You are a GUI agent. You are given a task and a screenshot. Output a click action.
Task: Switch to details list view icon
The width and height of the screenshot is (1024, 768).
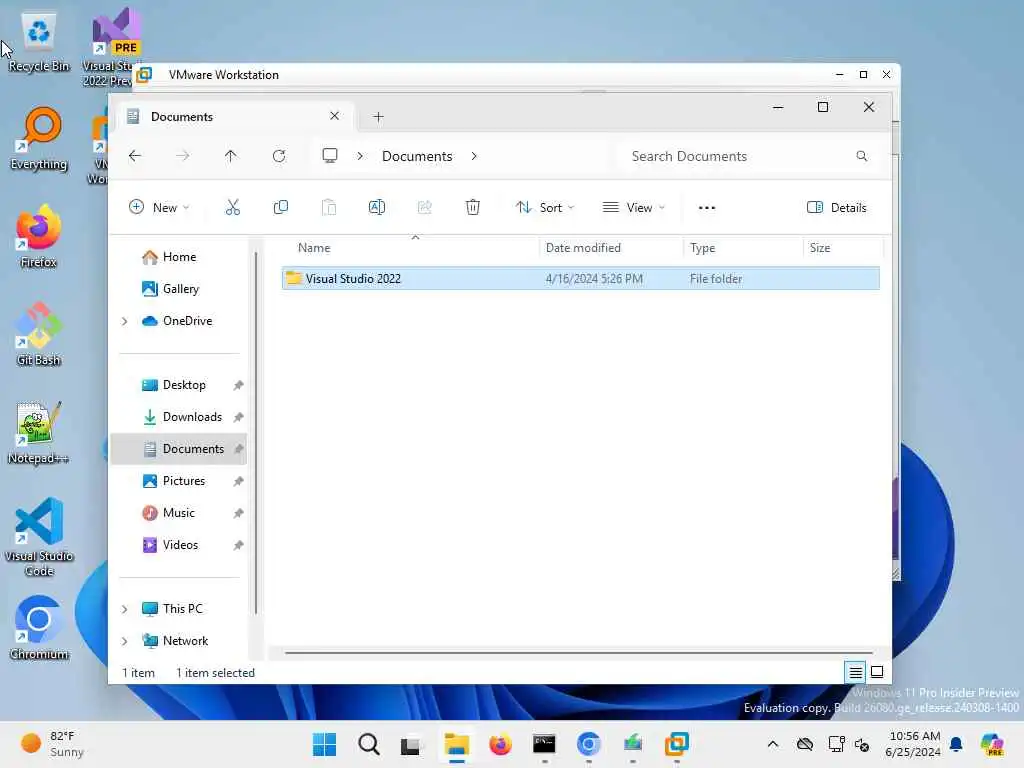(x=855, y=672)
